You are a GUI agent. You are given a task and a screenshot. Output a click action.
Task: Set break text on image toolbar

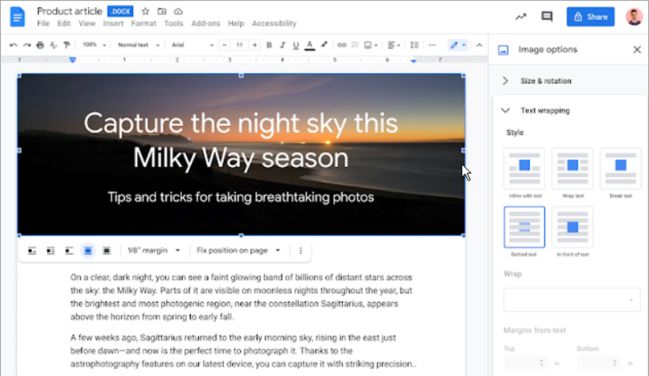coord(69,251)
